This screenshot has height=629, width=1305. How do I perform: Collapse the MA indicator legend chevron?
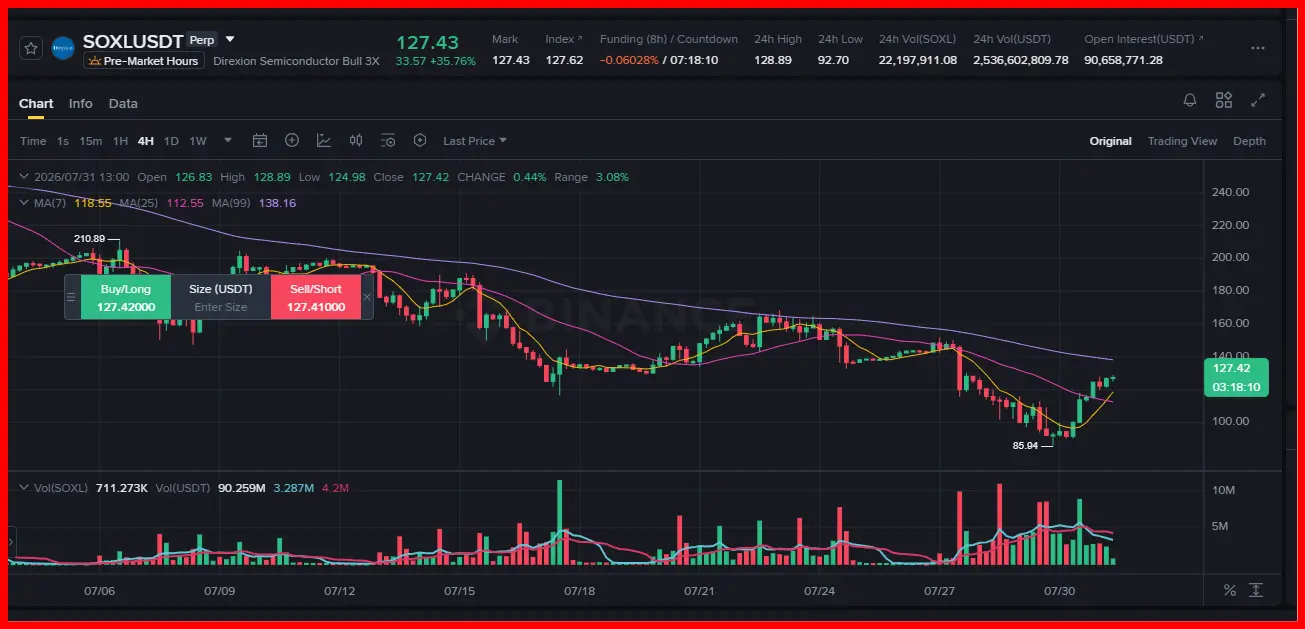24,203
